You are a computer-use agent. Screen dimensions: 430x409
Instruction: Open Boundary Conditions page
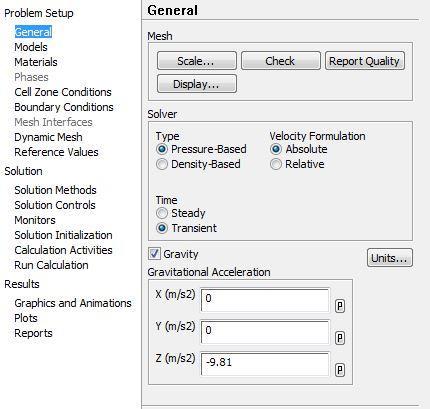point(64,107)
